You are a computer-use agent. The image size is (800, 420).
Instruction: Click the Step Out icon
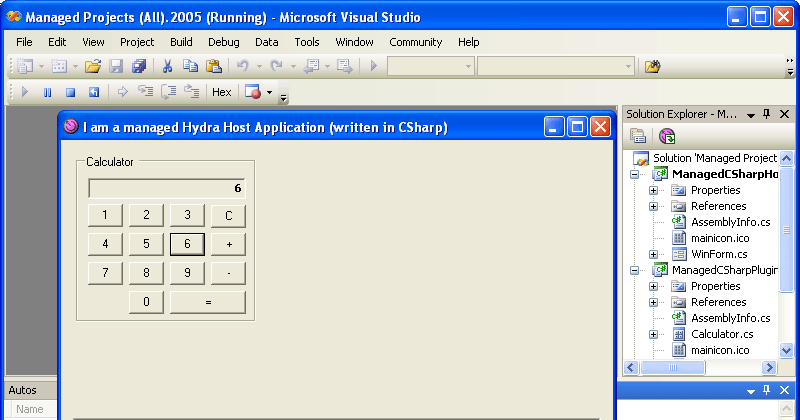coord(192,92)
